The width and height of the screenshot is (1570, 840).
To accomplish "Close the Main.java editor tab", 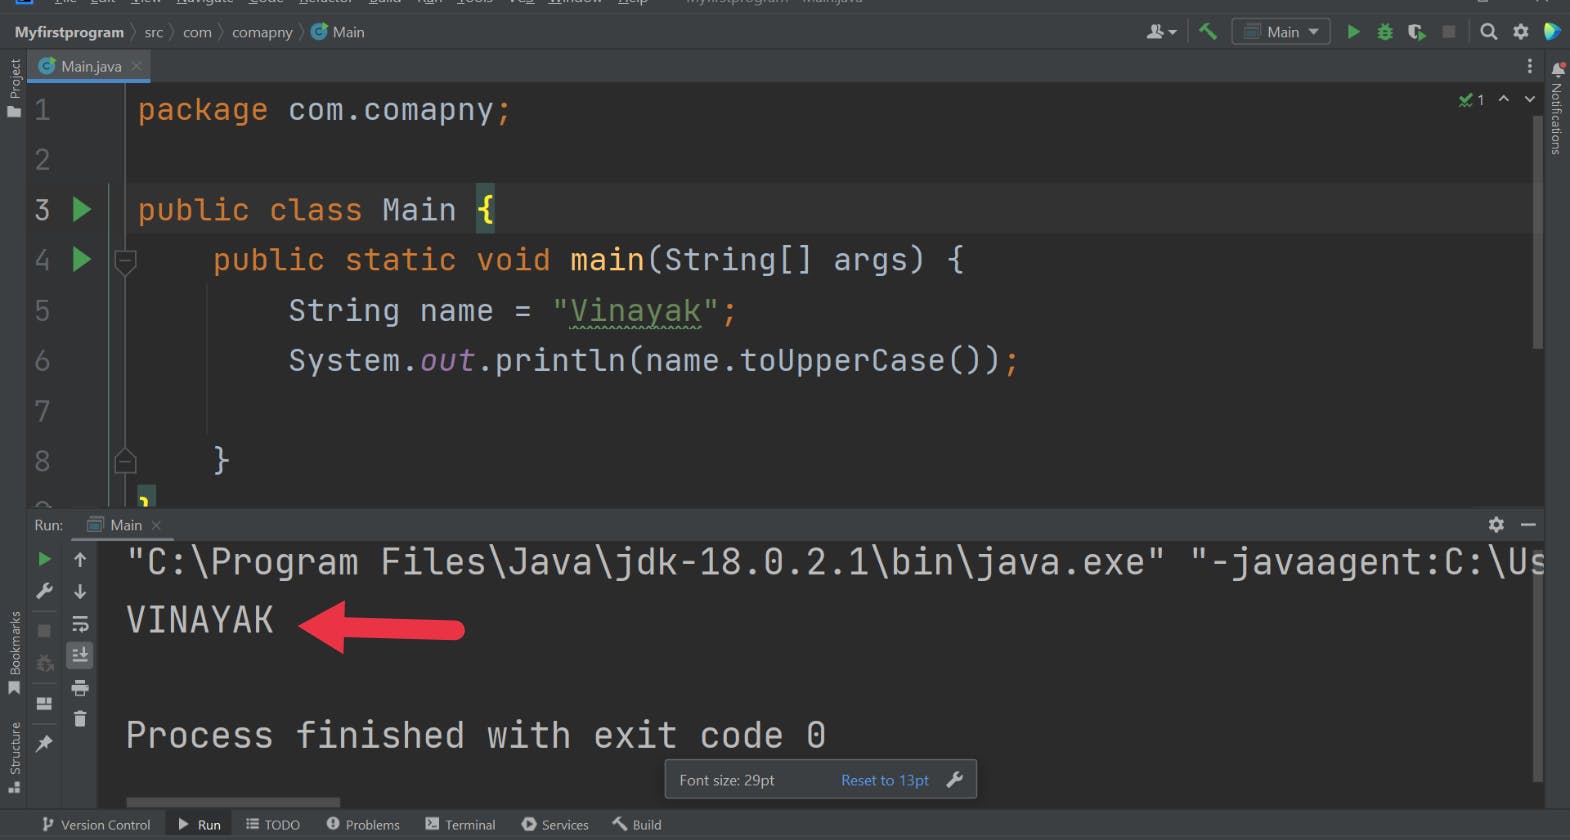I will tap(137, 66).
